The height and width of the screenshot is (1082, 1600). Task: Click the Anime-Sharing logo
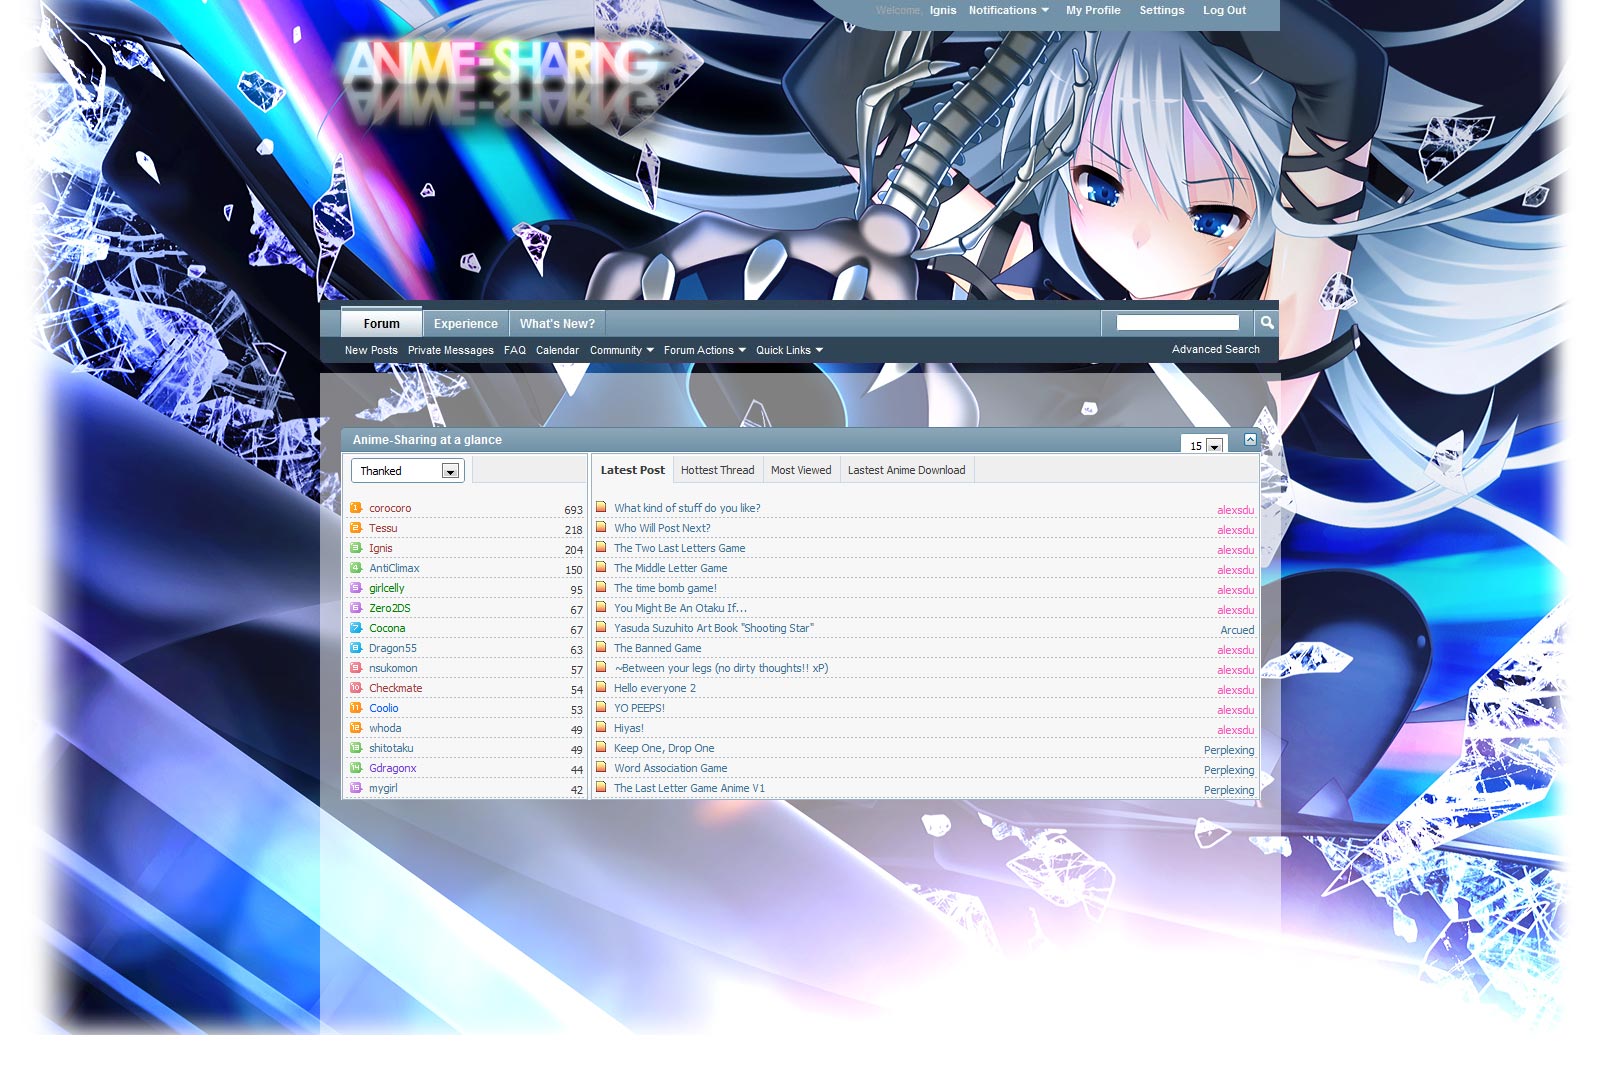coord(502,65)
